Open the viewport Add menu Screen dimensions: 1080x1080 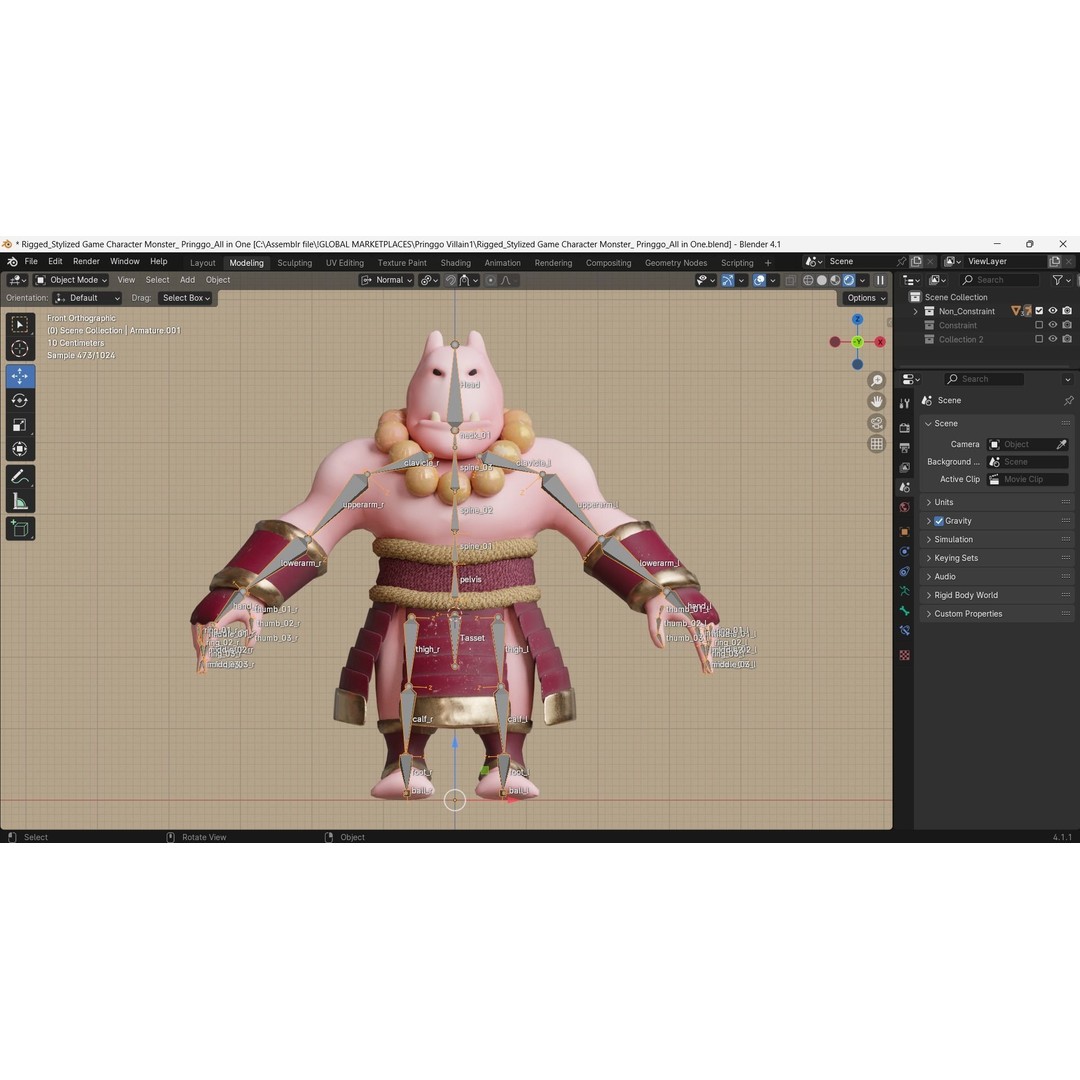point(187,280)
